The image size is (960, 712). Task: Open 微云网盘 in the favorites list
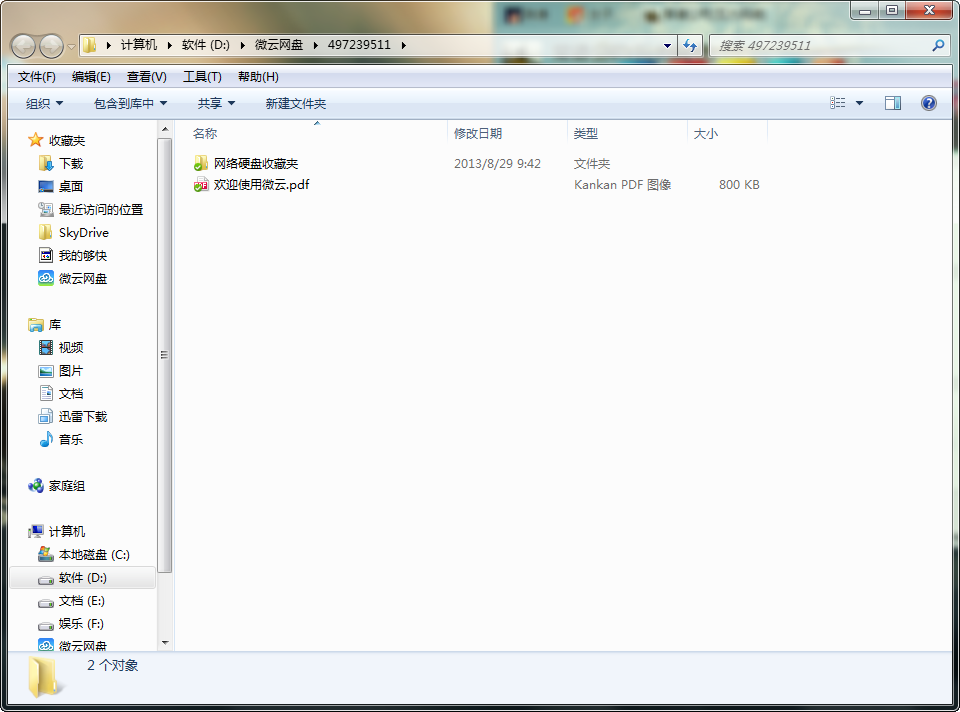point(82,279)
